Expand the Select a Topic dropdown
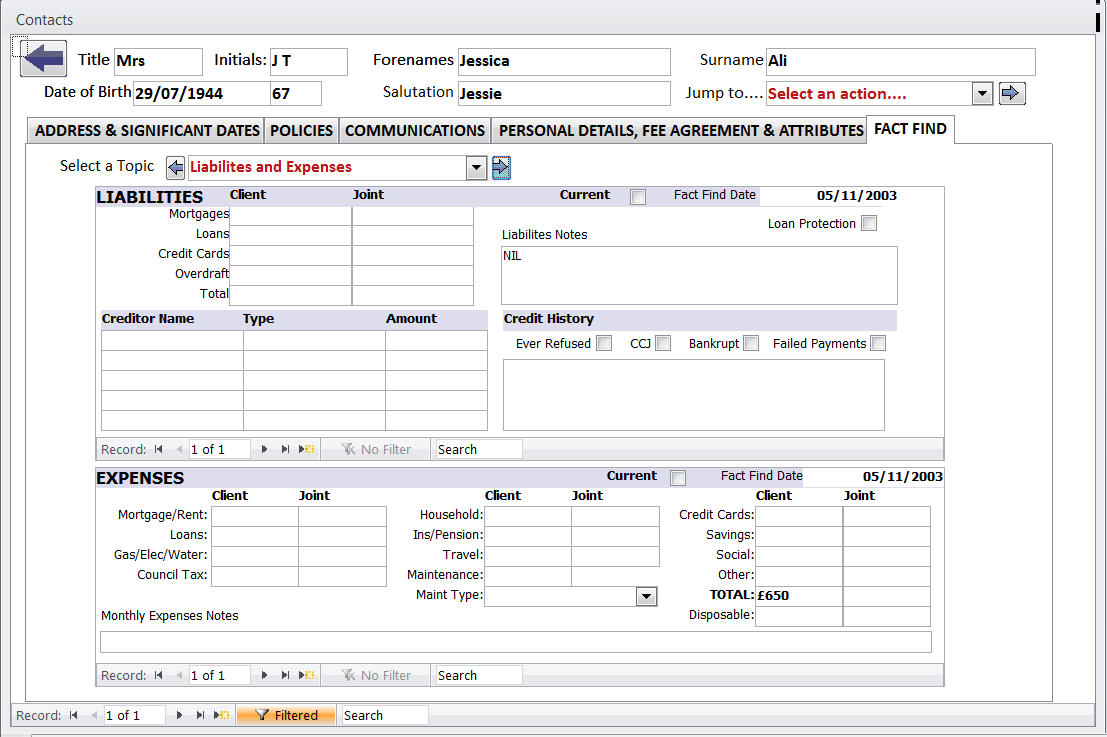 [477, 167]
